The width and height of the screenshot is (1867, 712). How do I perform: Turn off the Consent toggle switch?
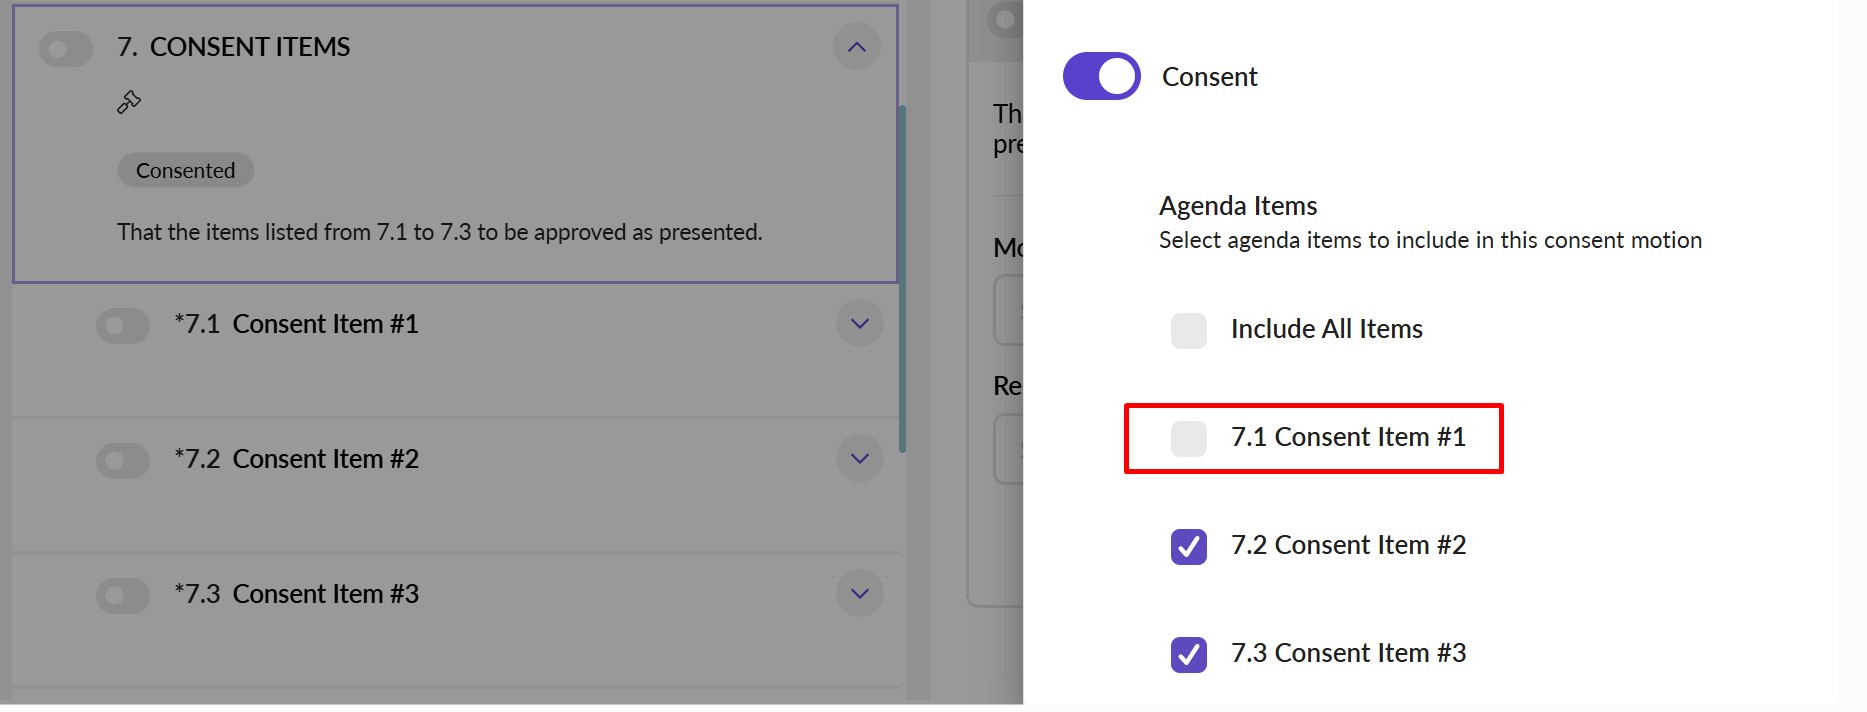coord(1101,77)
